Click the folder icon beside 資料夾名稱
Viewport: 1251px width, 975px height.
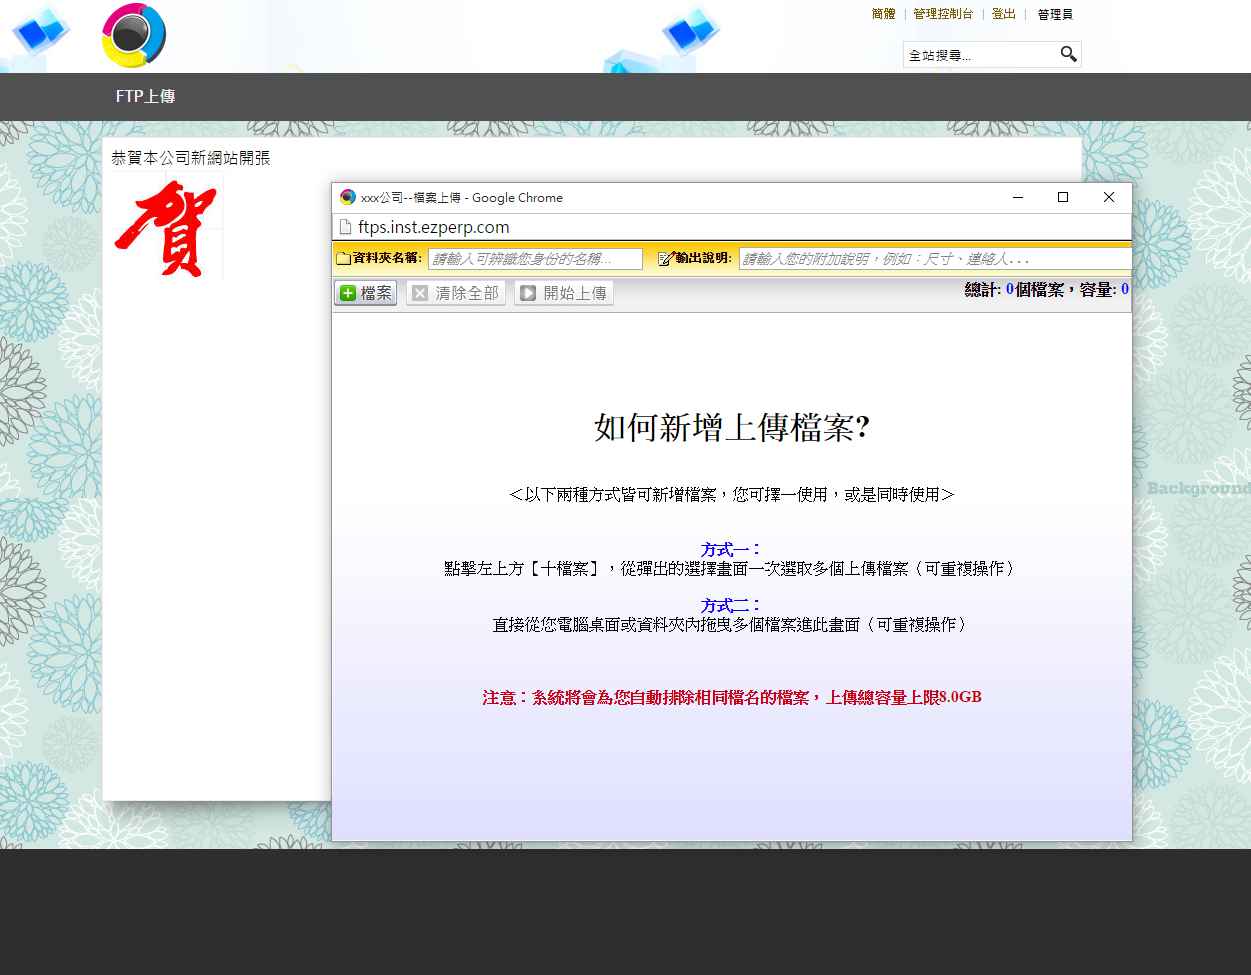point(343,259)
